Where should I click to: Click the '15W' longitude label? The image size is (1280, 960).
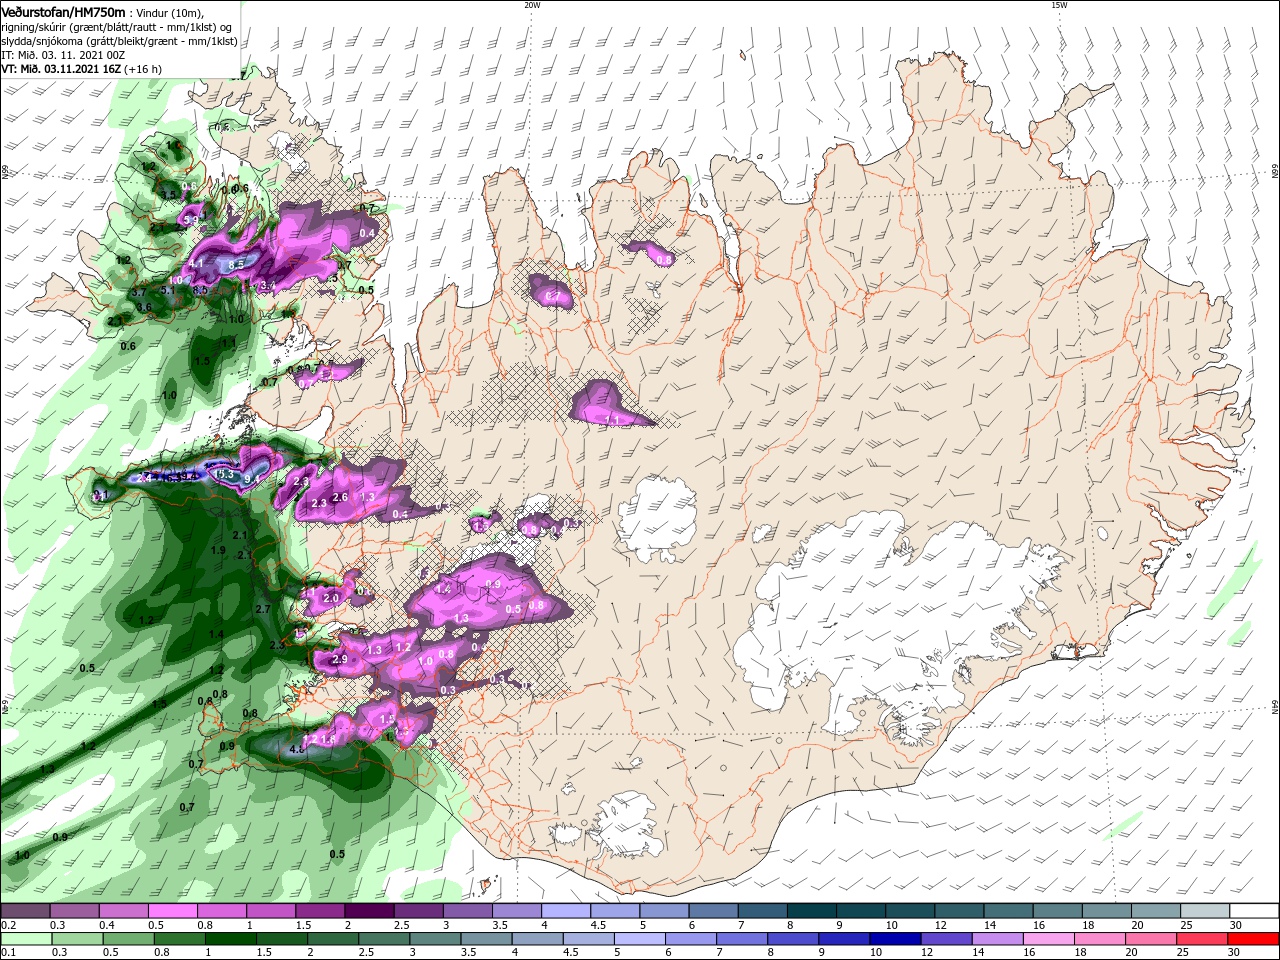click(1059, 5)
